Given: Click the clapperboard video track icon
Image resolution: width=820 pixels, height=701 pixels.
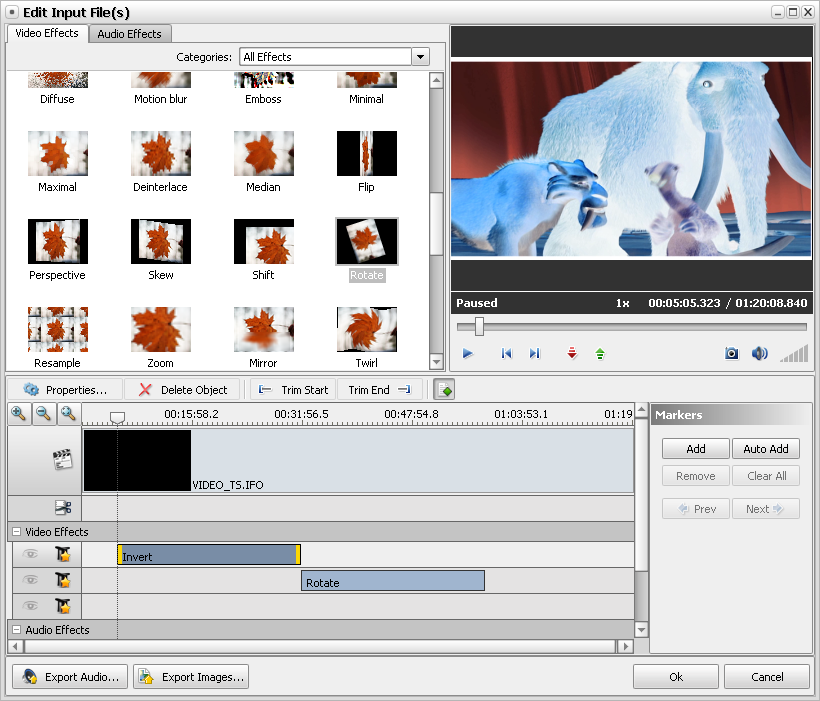Looking at the screenshot, I should (x=63, y=459).
